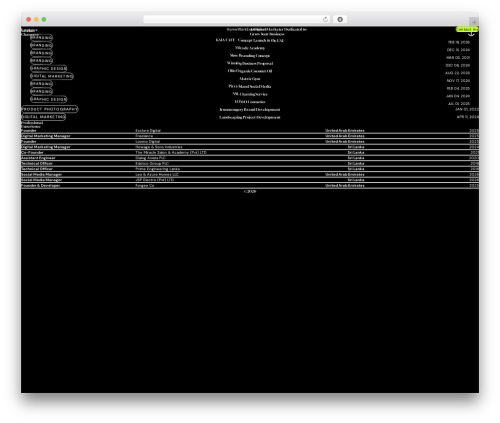
Task: Click the JAN 01 date in the Ironmongery row
Action: (467, 109)
